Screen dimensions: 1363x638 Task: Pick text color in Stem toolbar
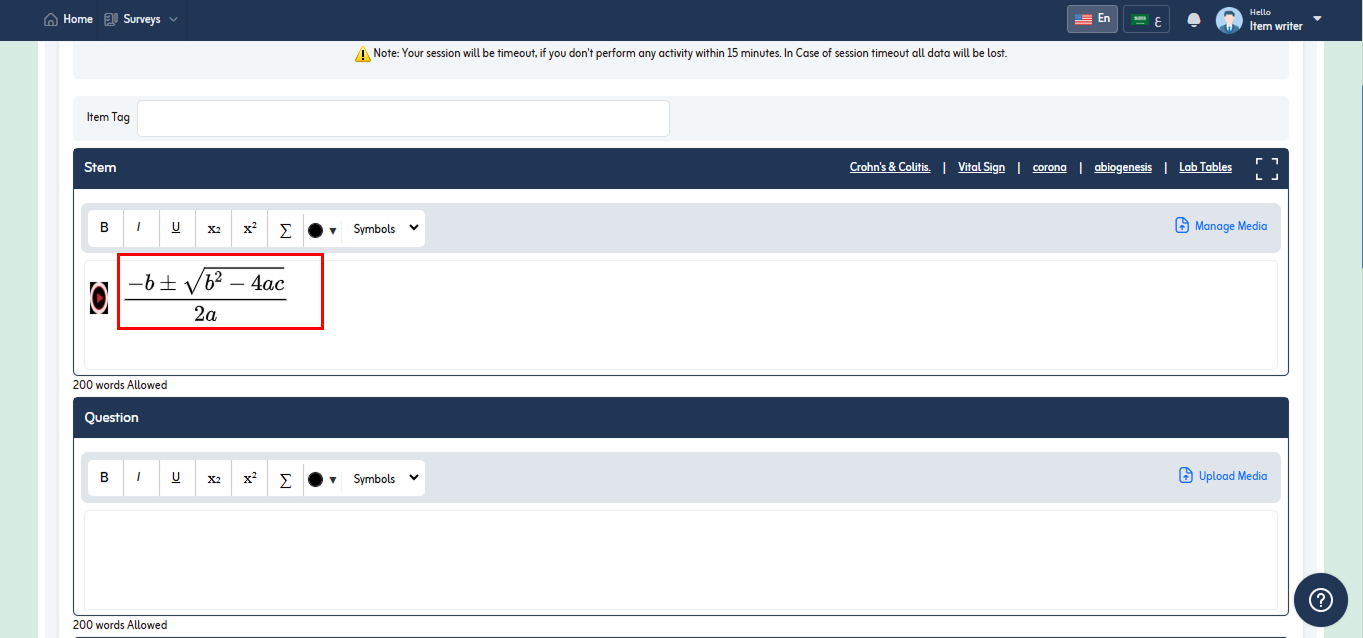(322, 229)
